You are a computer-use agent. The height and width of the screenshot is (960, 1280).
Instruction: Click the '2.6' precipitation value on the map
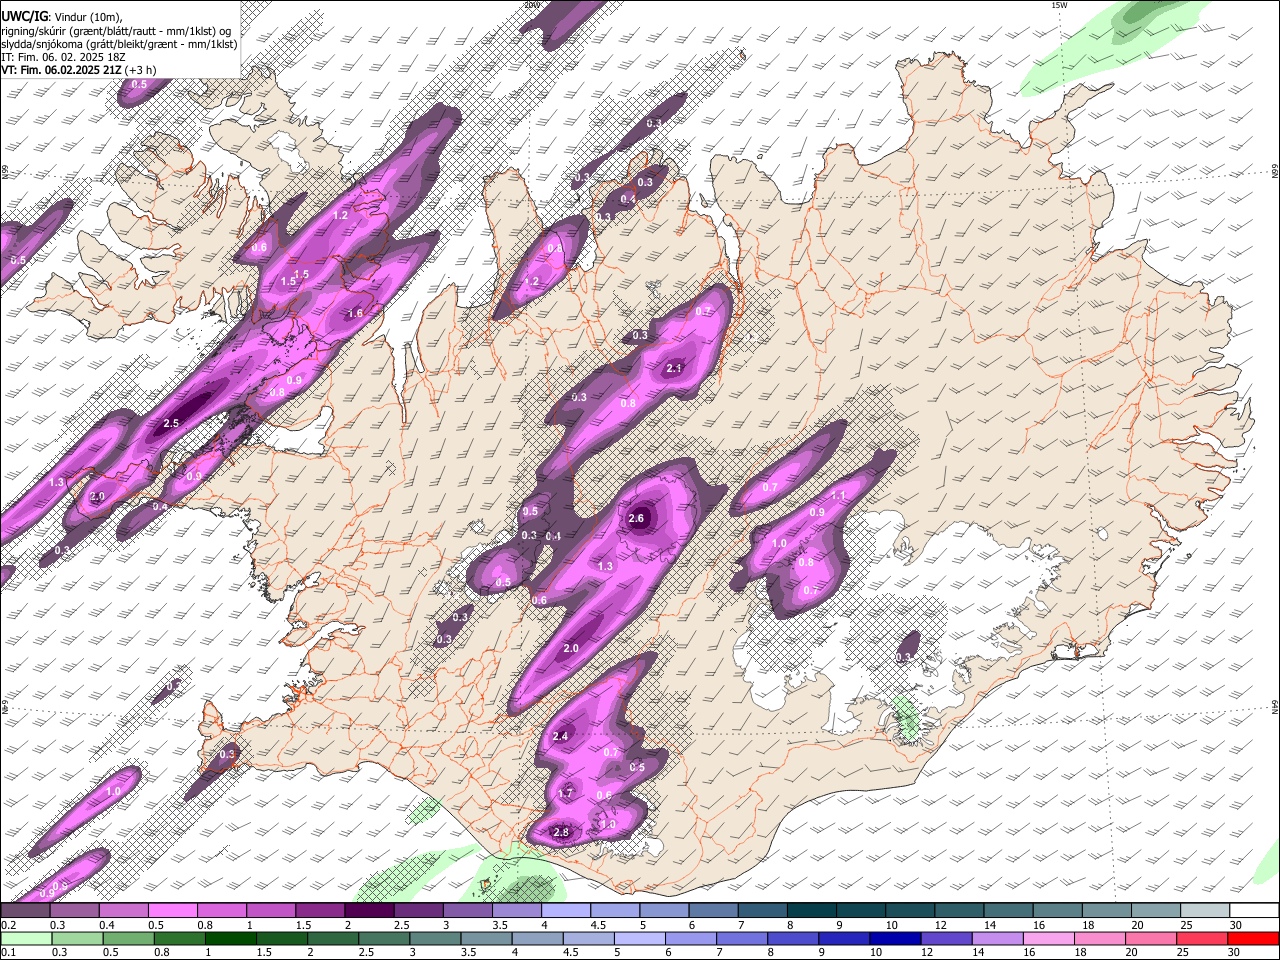click(x=636, y=518)
